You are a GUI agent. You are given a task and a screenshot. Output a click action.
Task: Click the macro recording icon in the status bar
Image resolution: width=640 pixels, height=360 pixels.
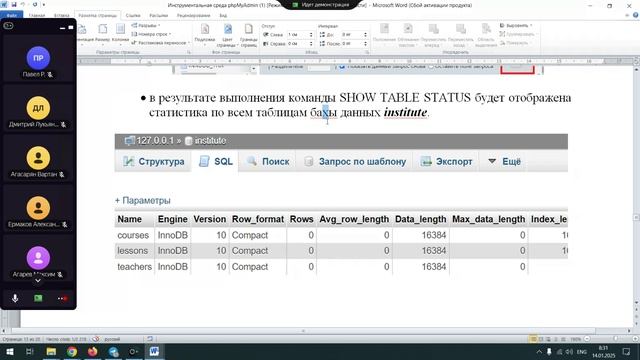tap(150, 339)
